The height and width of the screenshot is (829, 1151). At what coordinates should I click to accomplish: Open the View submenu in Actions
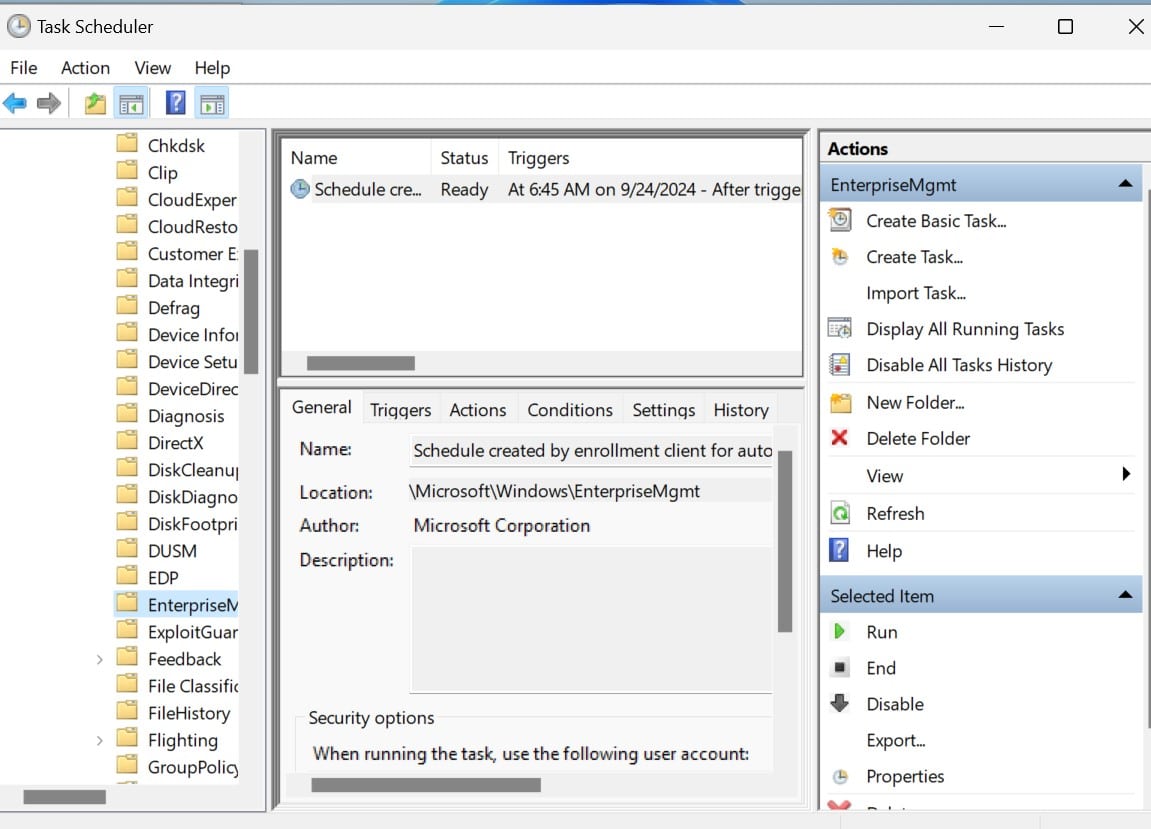[x=884, y=476]
